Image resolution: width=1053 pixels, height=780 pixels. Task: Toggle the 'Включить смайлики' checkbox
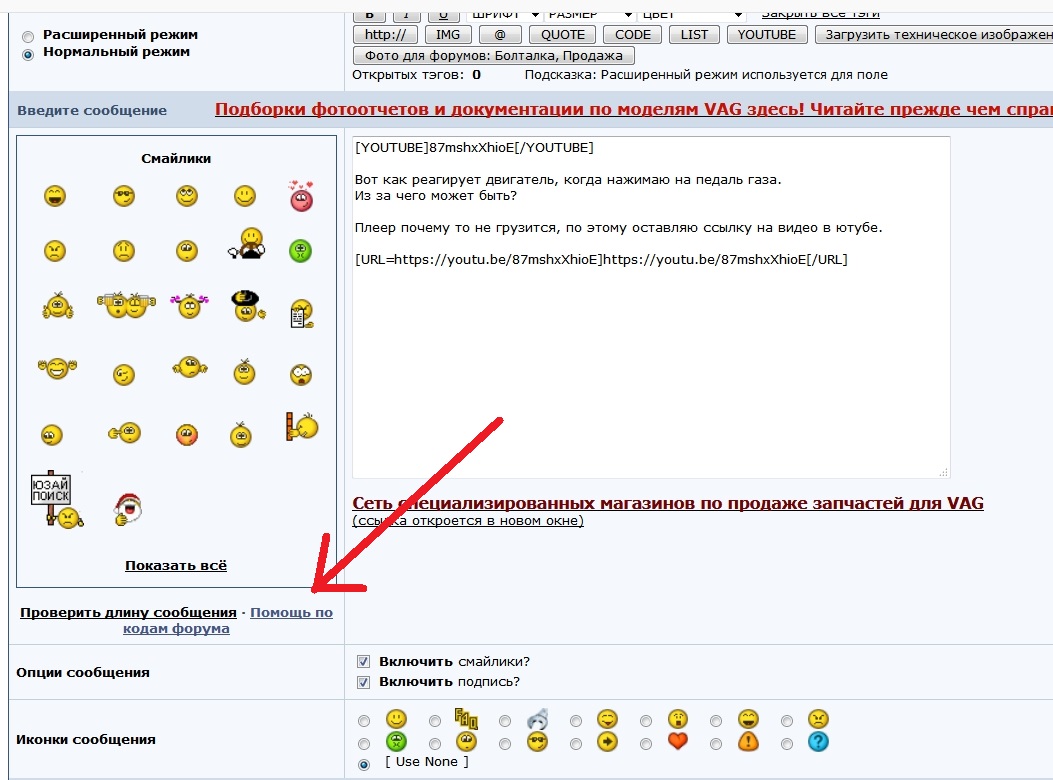point(364,662)
